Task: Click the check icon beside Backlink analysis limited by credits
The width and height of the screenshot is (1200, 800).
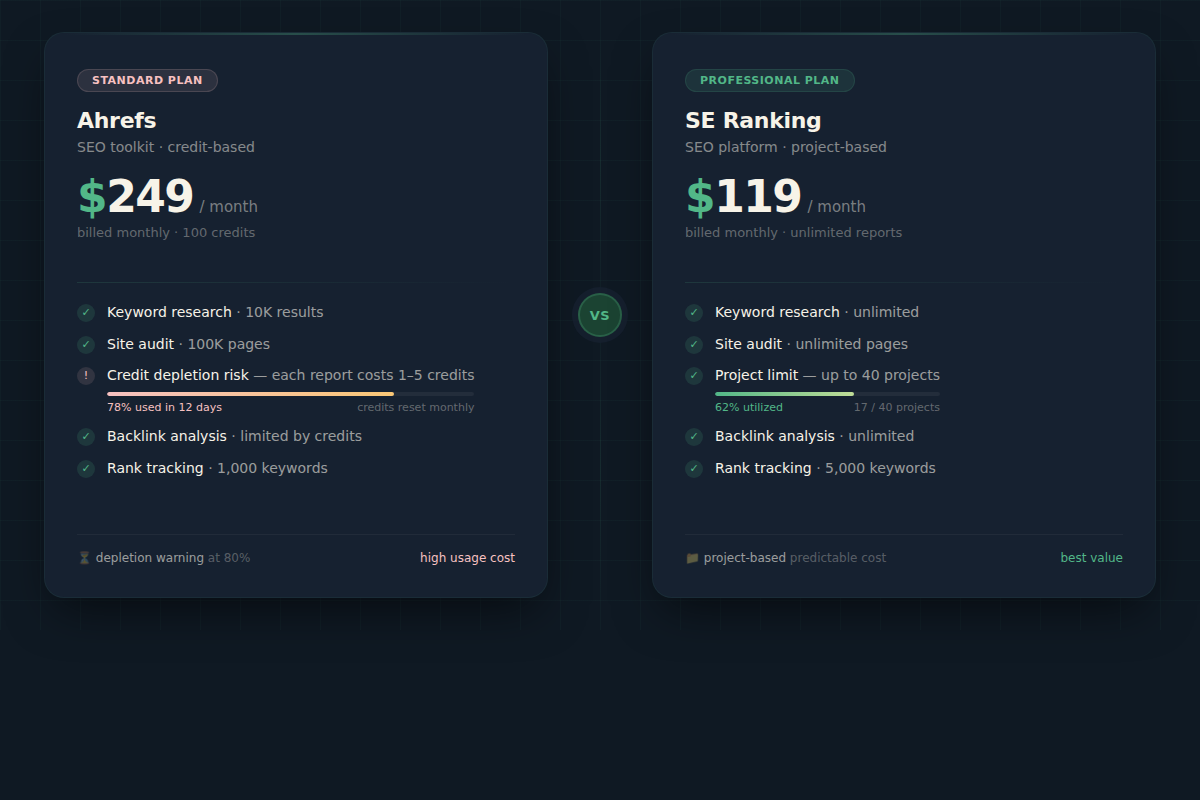Action: pyautogui.click(x=86, y=437)
